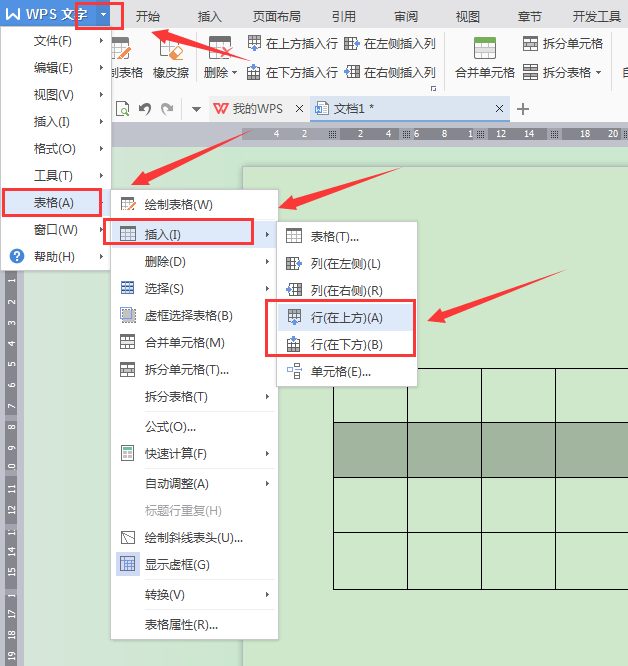Click the 删除 table delete icon
The width and height of the screenshot is (628, 666).
click(x=220, y=48)
